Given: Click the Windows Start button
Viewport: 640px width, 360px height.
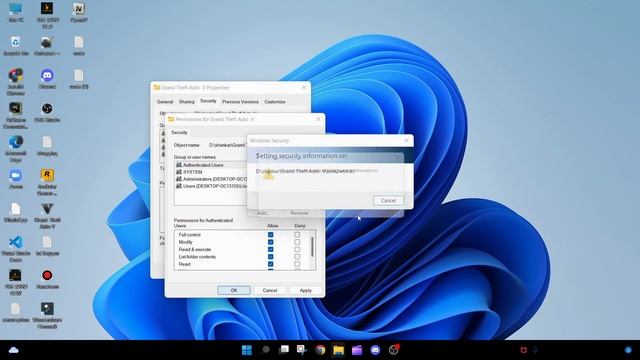Looking at the screenshot, I should [247, 350].
